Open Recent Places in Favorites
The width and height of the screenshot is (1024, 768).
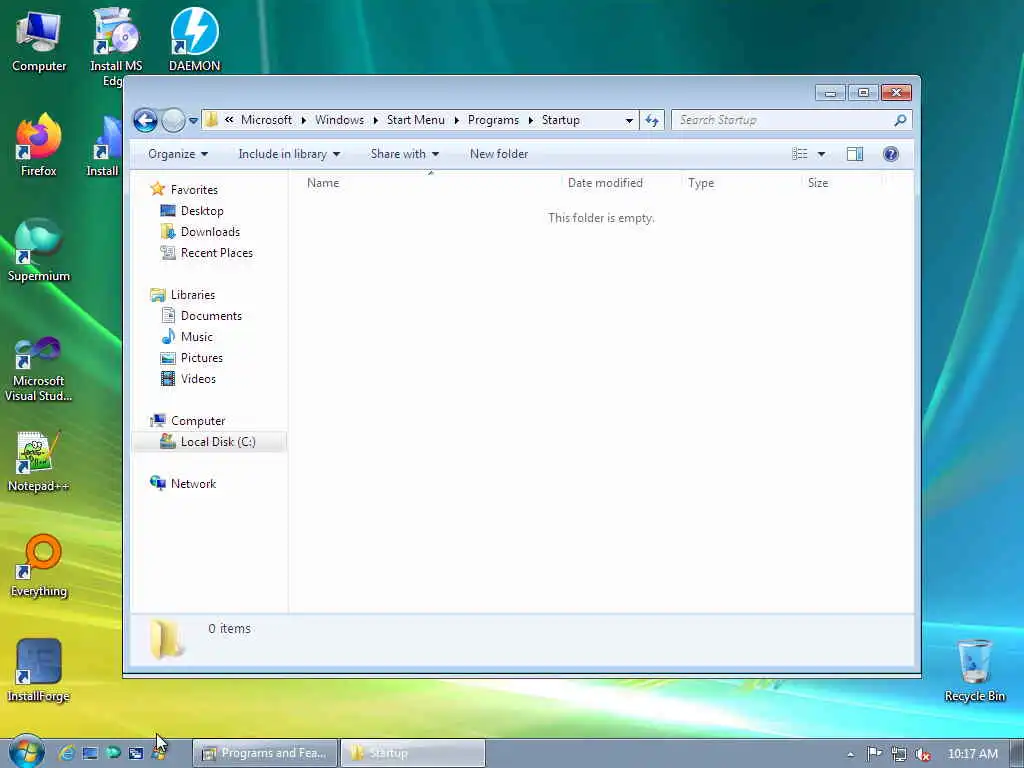[217, 253]
